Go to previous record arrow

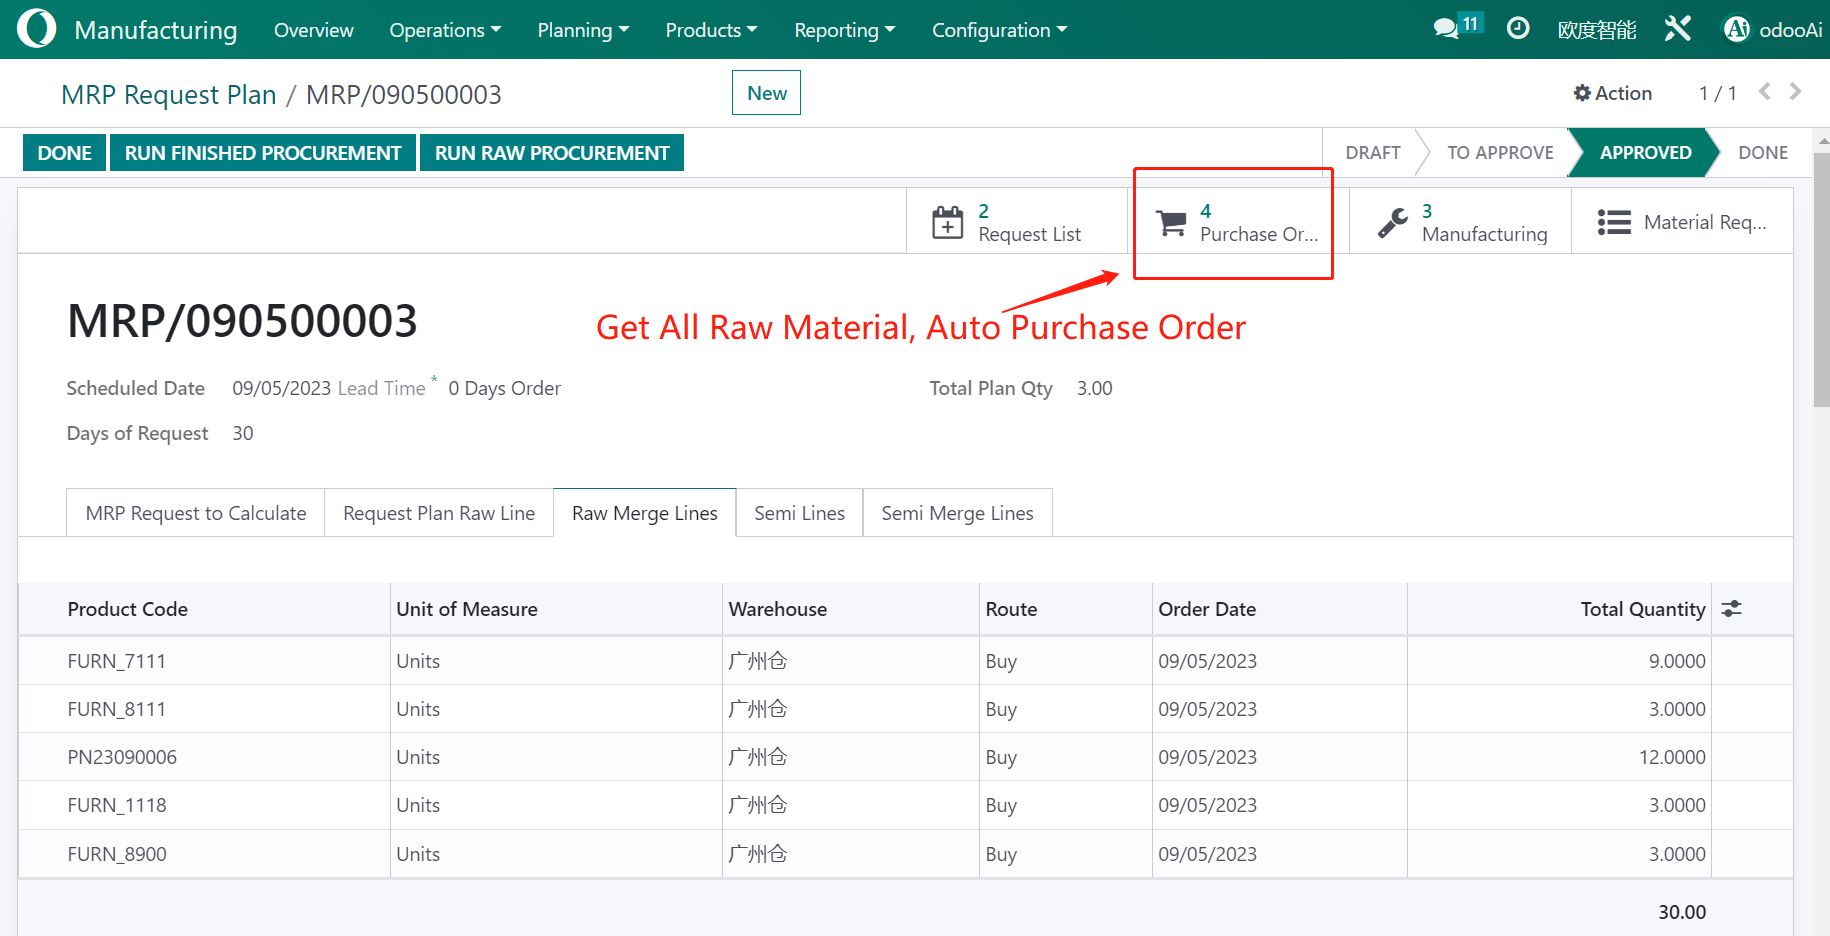coord(1765,92)
